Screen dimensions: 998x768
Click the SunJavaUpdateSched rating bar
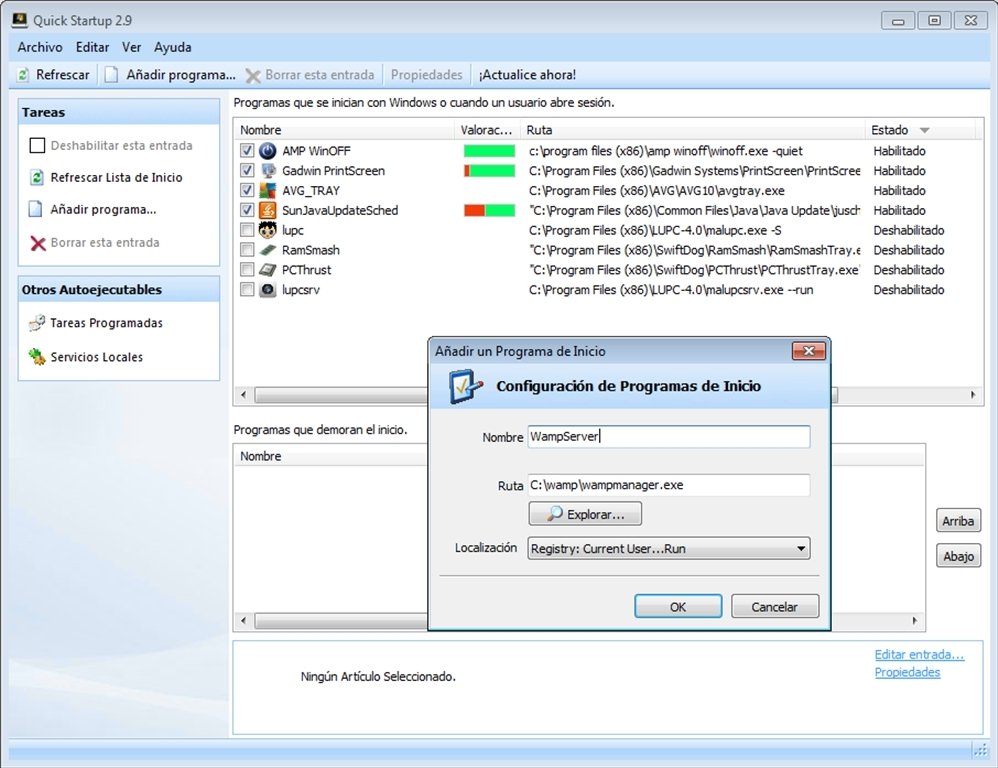click(x=489, y=210)
